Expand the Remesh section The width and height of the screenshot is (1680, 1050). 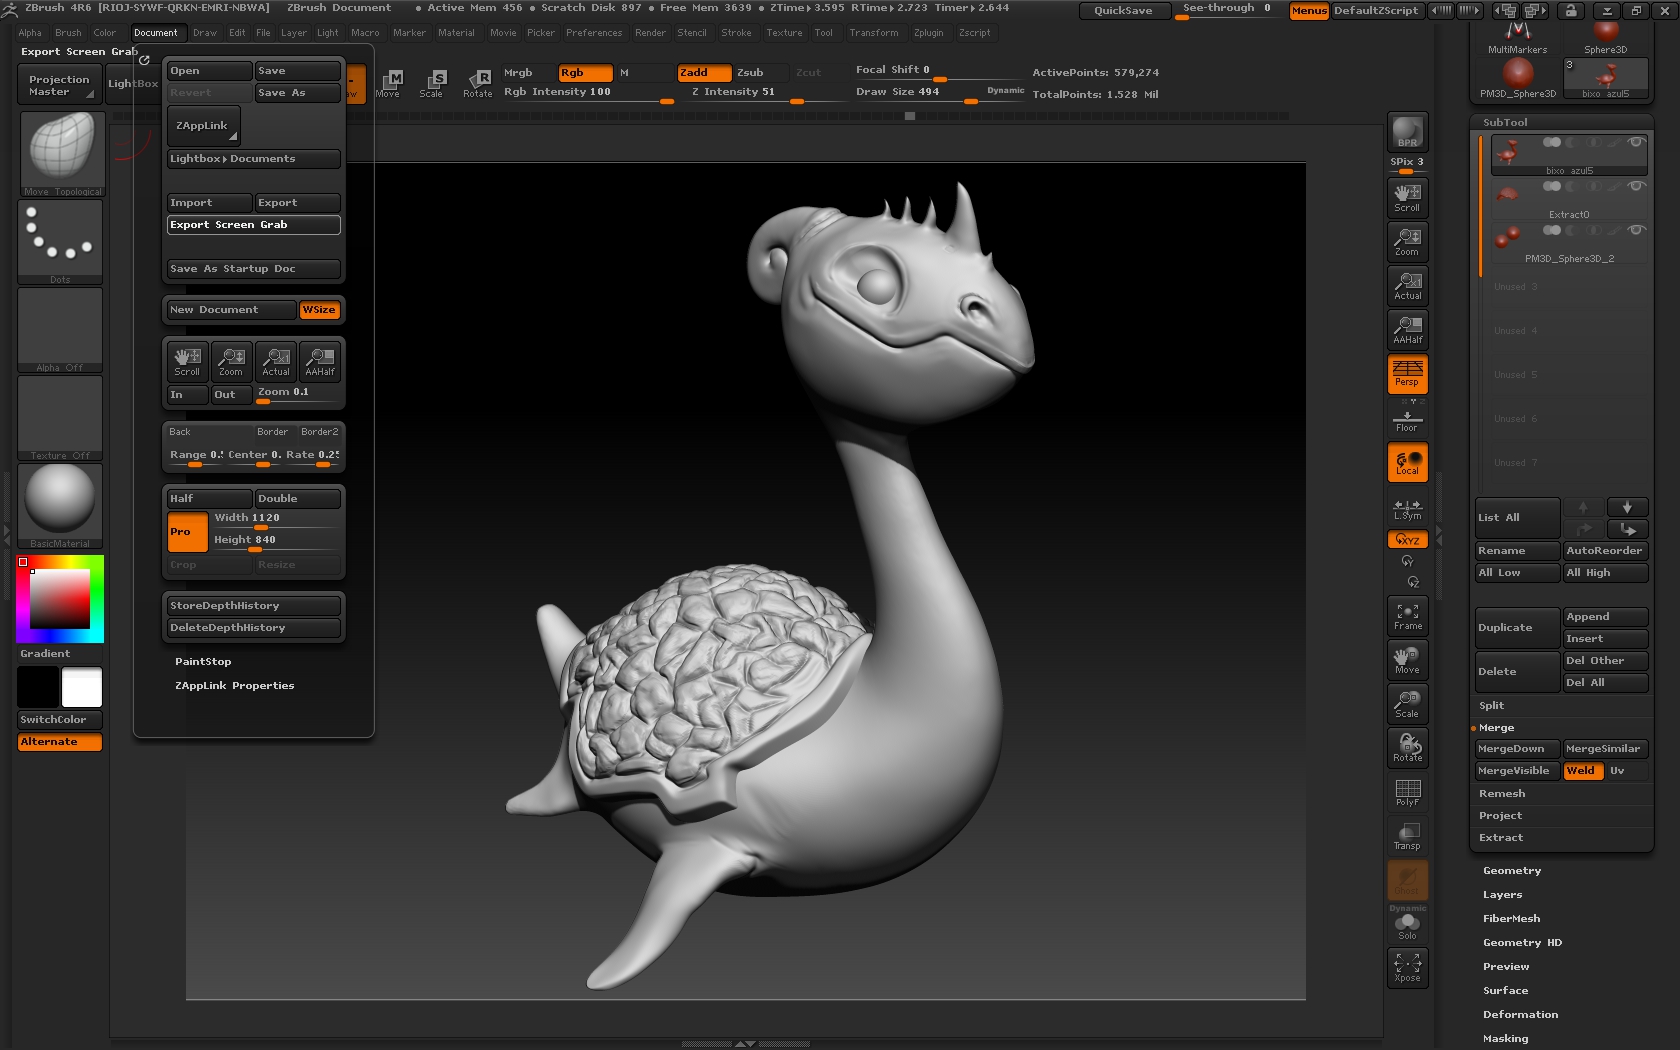(x=1502, y=794)
